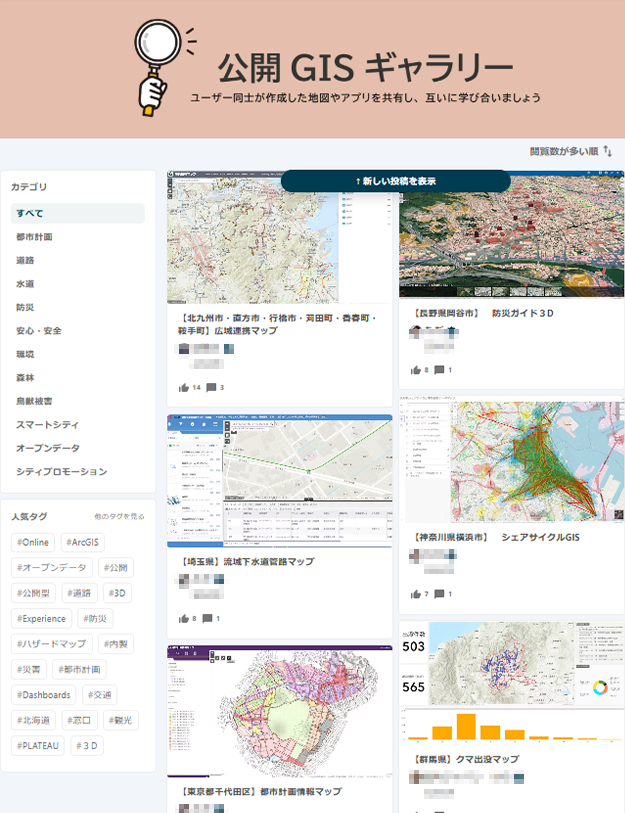Select the #ArcGIS tag
The image size is (625, 813).
click(82, 542)
